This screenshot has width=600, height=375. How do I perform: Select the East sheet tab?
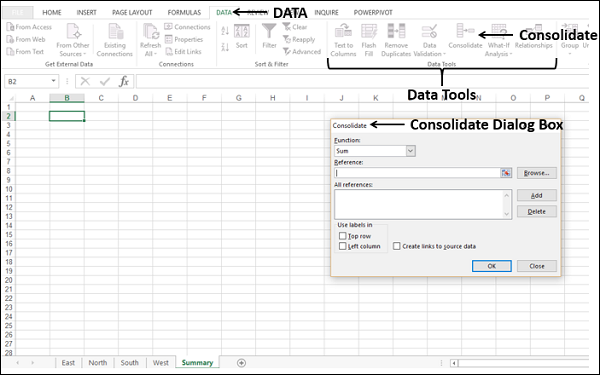tap(68, 363)
